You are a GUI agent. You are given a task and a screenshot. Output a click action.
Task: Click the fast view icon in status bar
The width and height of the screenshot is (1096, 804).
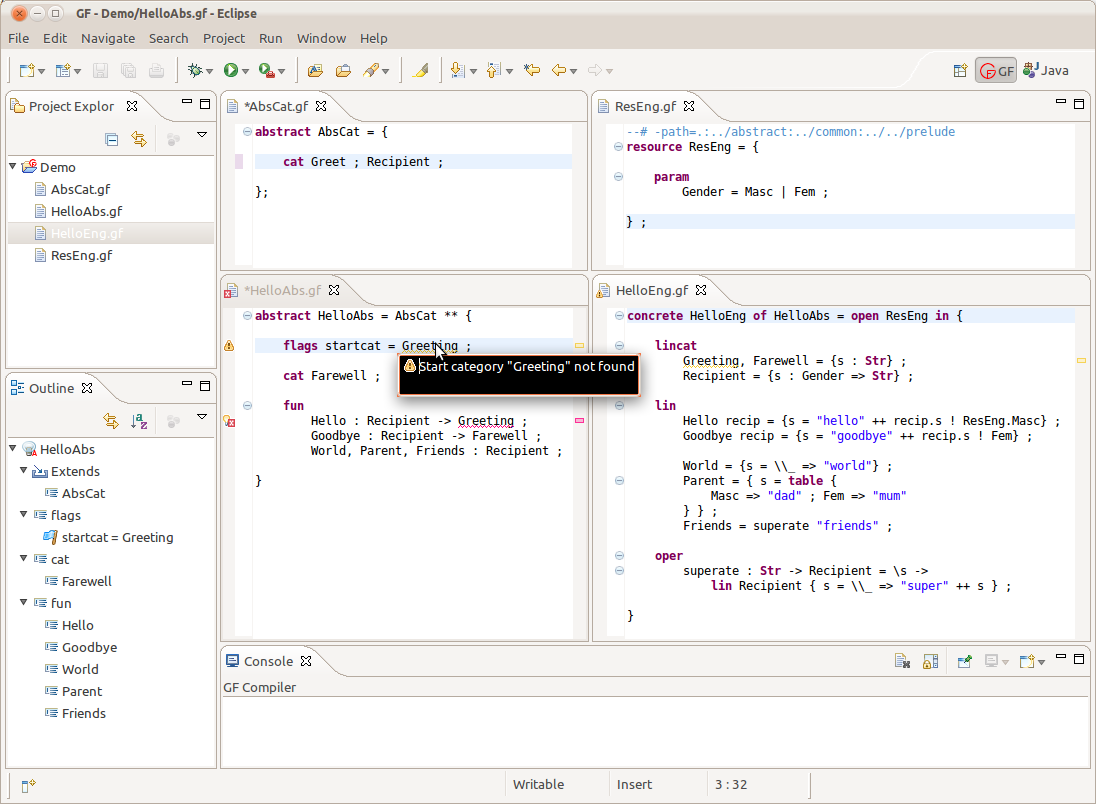click(27, 786)
